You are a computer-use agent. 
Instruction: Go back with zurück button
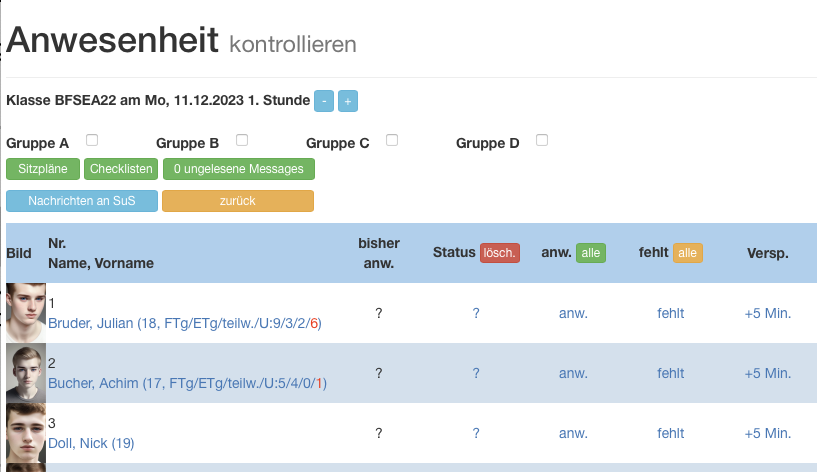coord(238,201)
